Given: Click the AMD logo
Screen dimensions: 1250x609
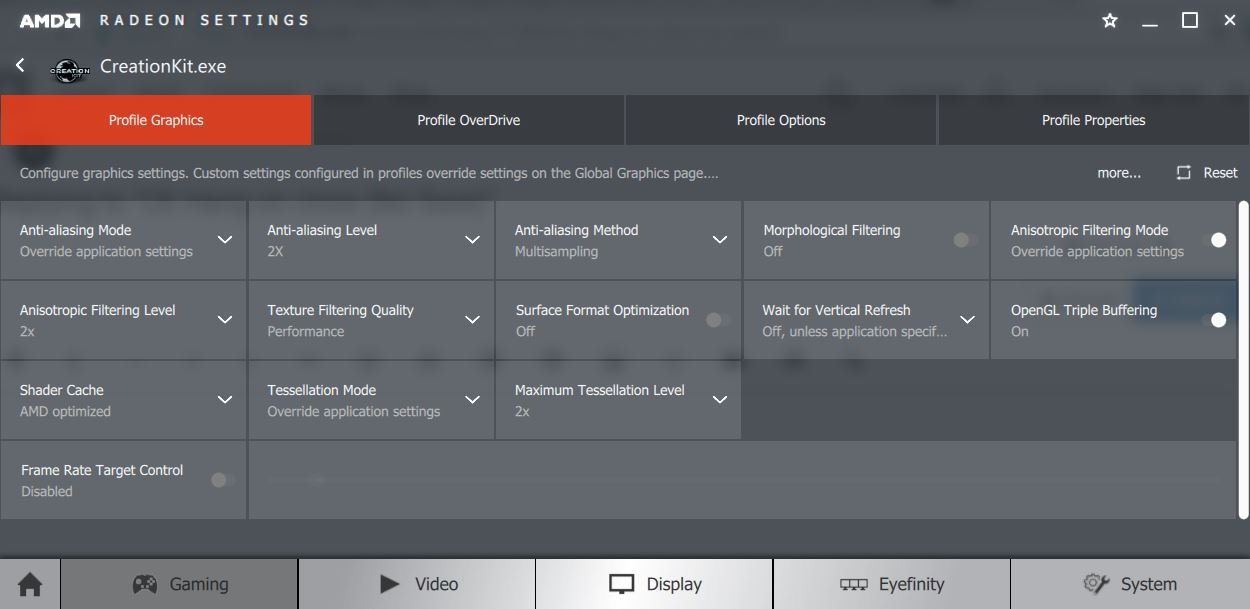Looking at the screenshot, I should click(49, 20).
